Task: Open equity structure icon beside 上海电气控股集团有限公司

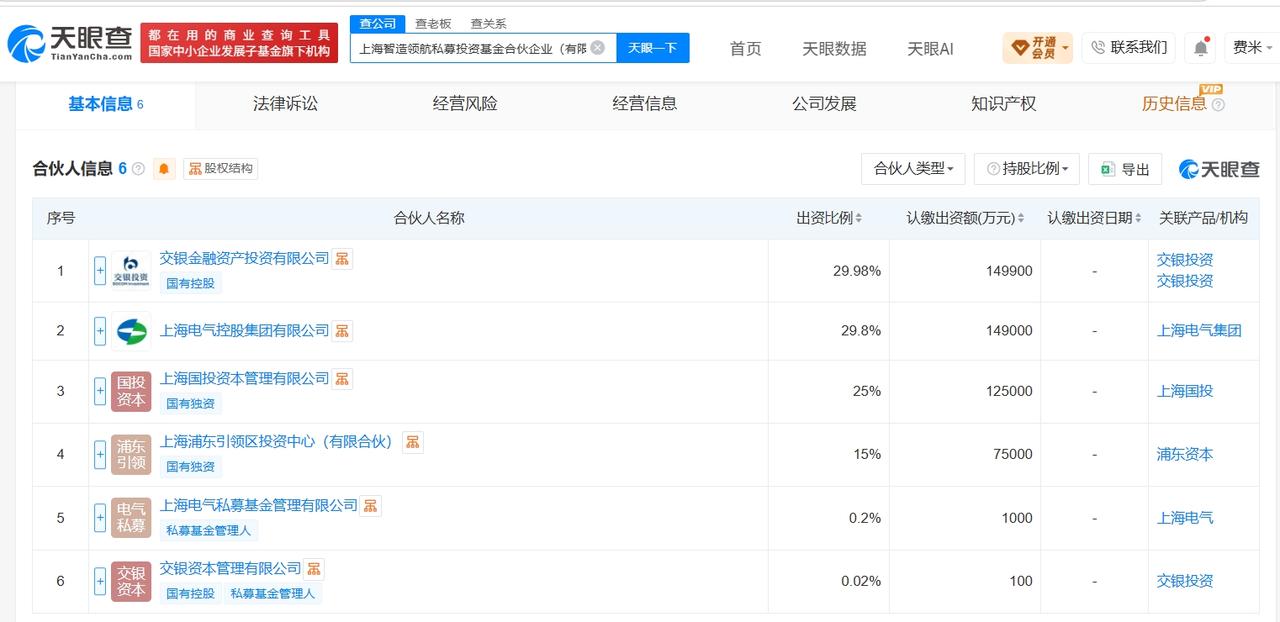Action: point(342,330)
